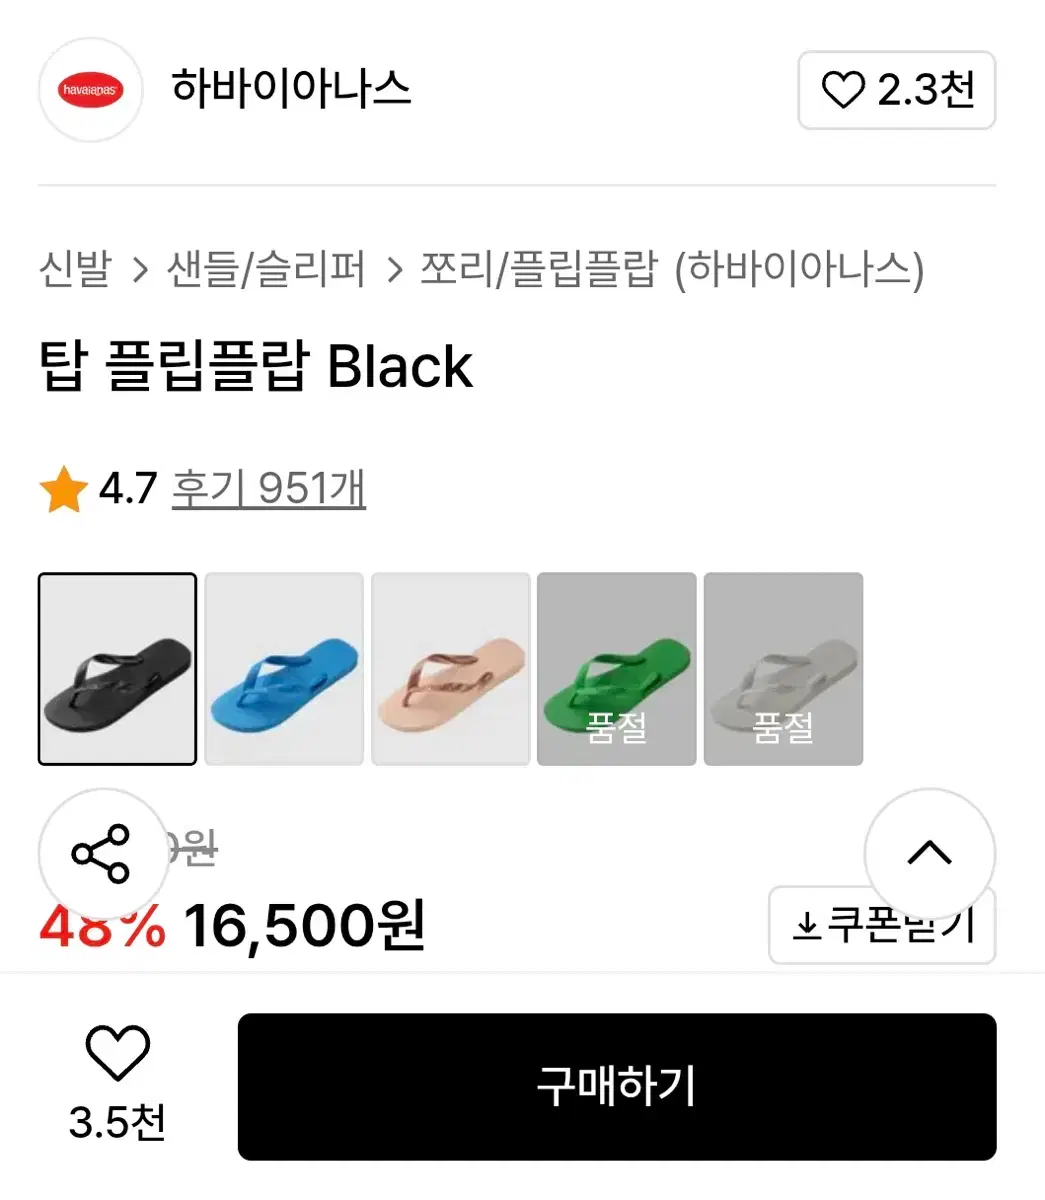
Task: Download coupon with 쿠폰받기 button
Action: pyautogui.click(x=882, y=925)
